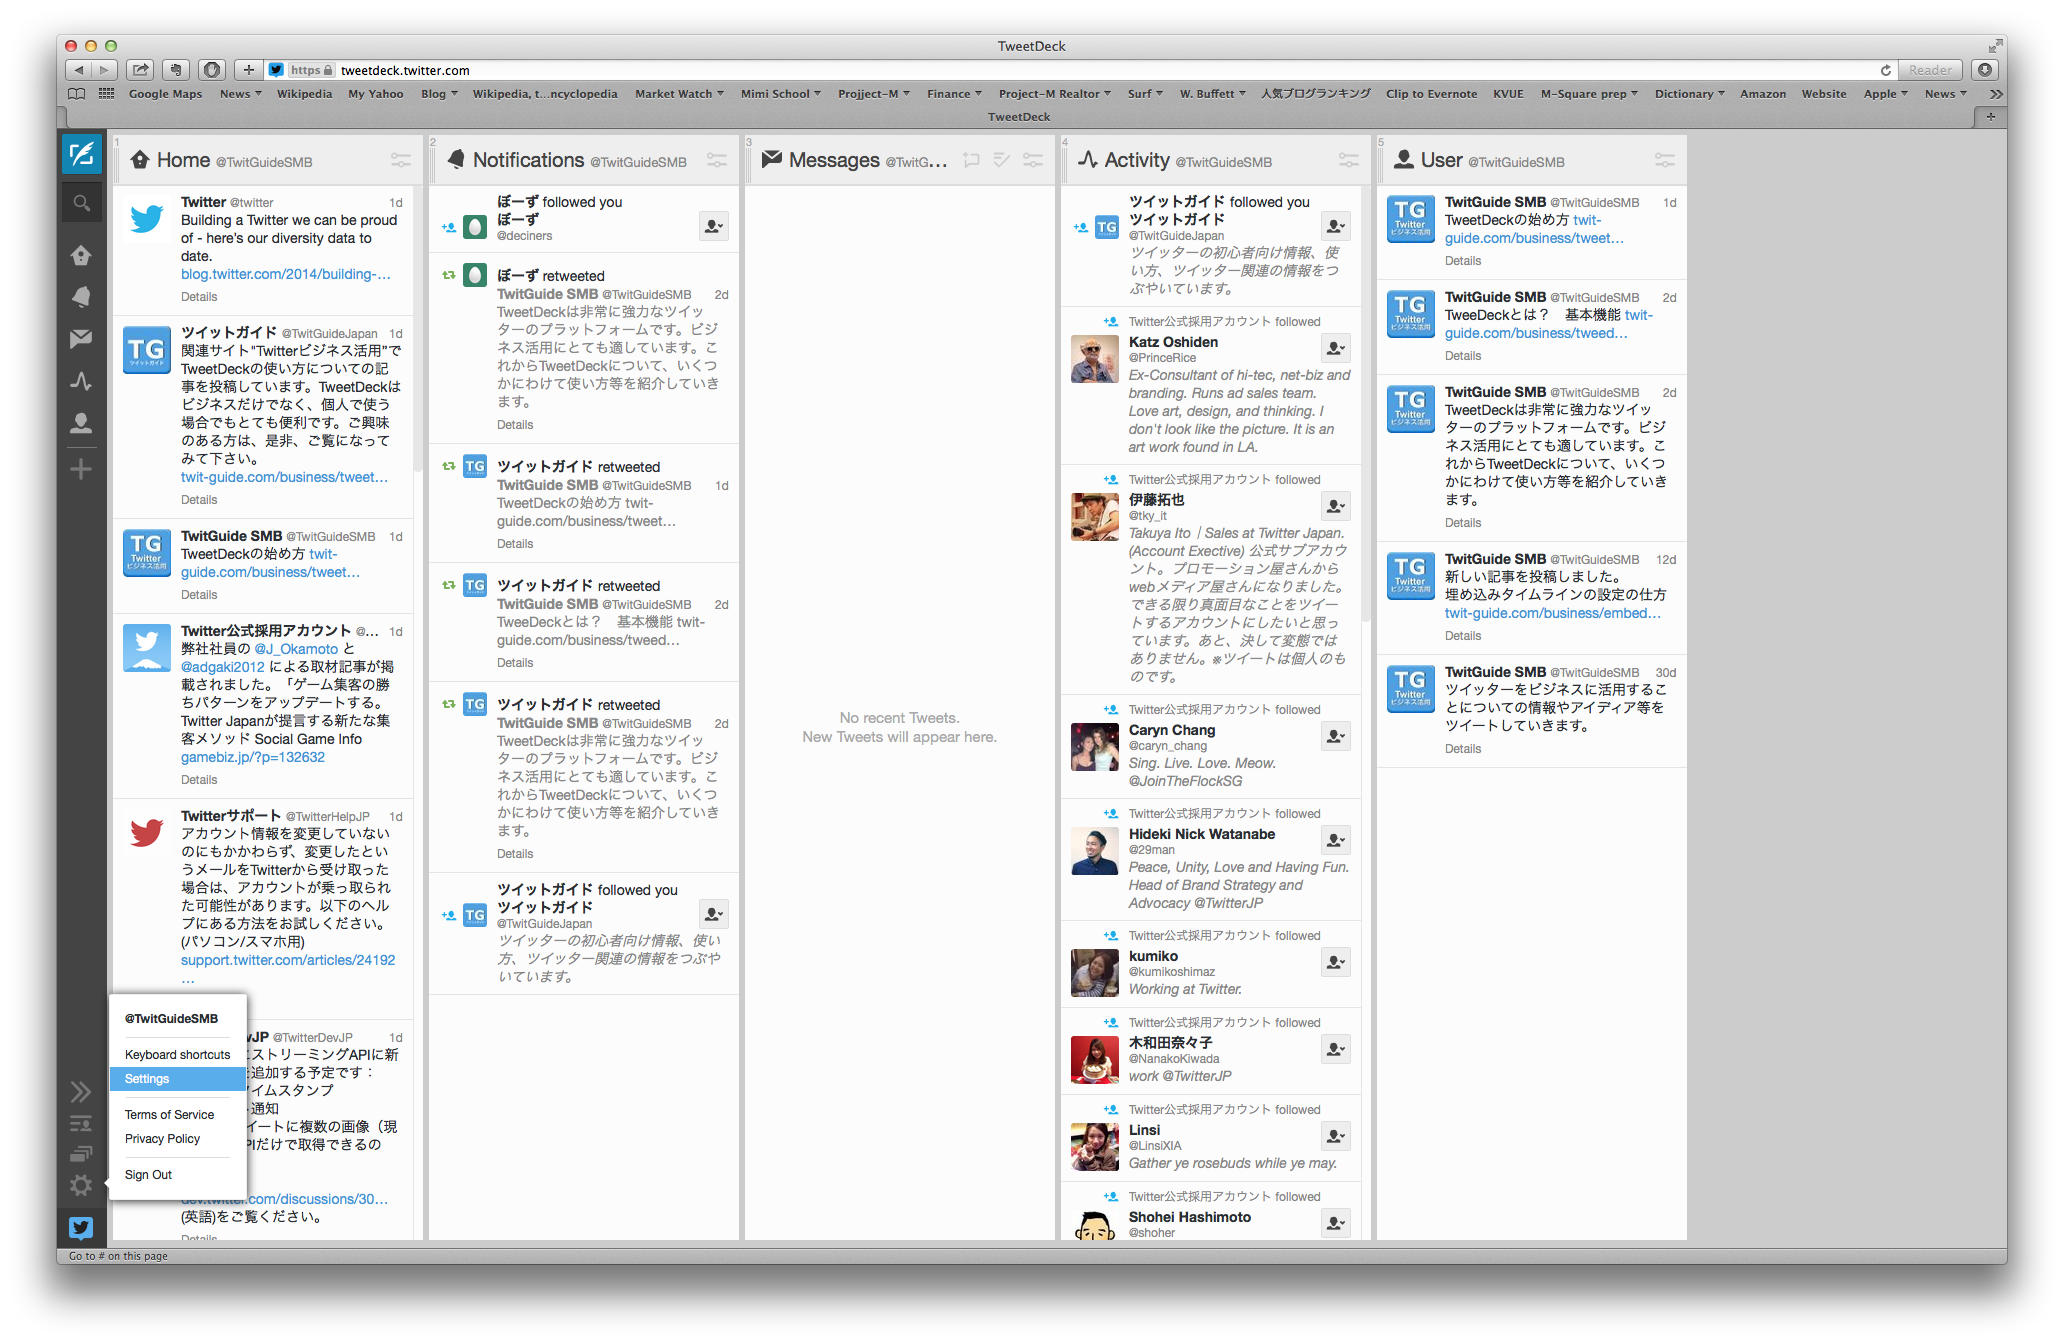Viewport: 2064px width, 1343px height.
Task: Click Sign Out in the menu
Action: pyautogui.click(x=148, y=1175)
